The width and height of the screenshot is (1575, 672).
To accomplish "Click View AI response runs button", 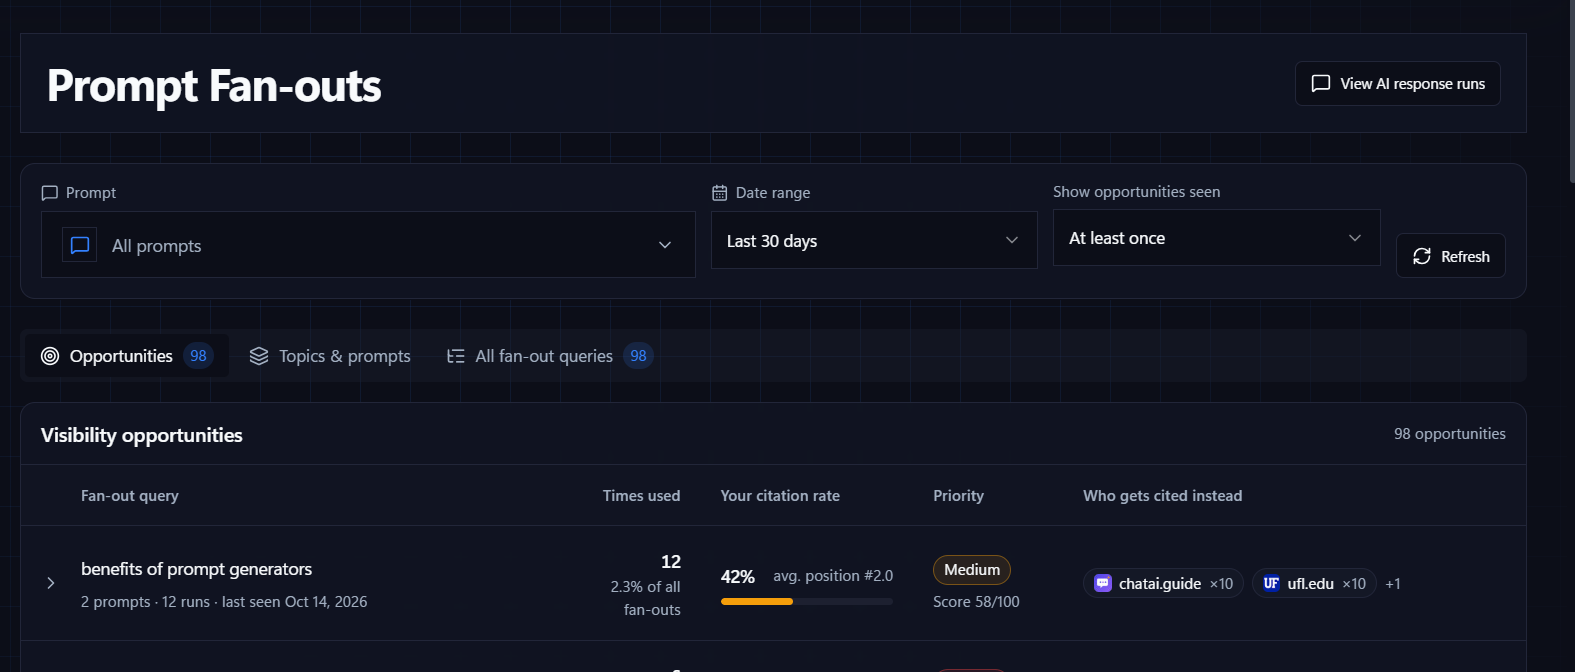I will 1397,84.
